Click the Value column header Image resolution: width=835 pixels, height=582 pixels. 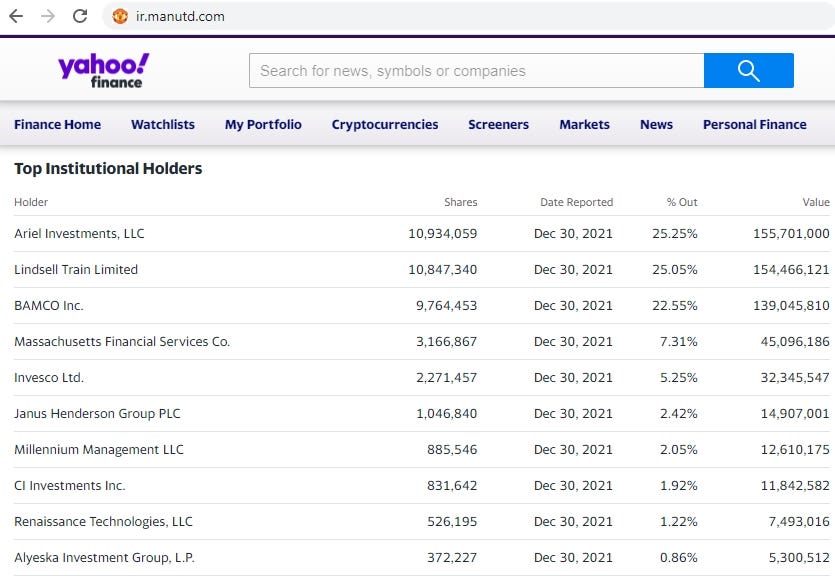coord(816,202)
